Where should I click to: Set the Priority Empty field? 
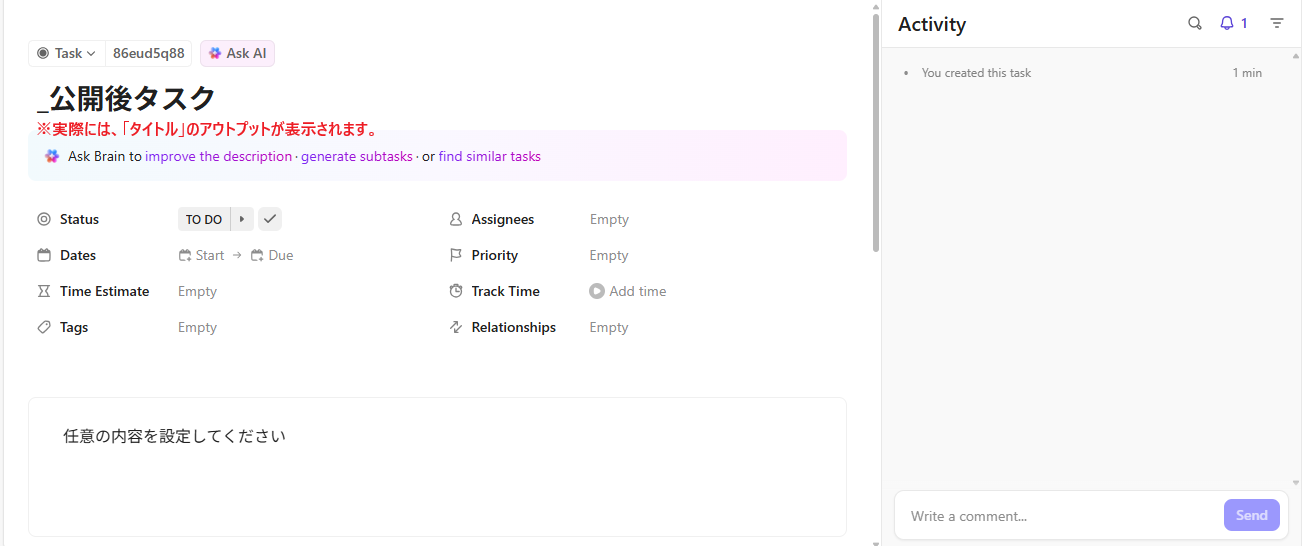(x=609, y=255)
